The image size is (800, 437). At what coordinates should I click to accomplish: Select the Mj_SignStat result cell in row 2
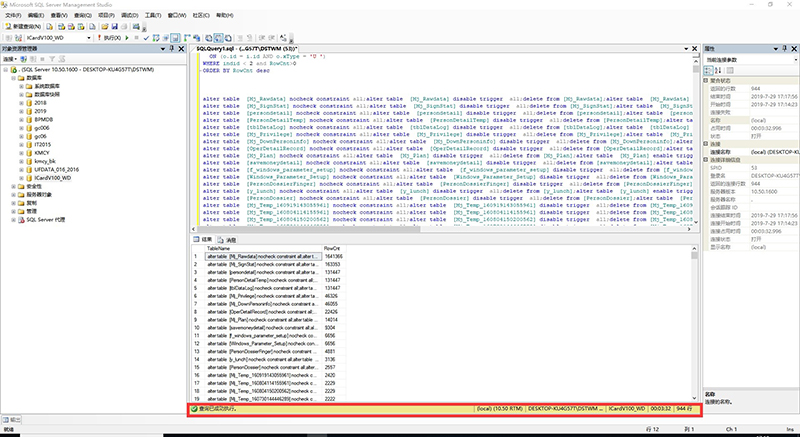tap(263, 265)
